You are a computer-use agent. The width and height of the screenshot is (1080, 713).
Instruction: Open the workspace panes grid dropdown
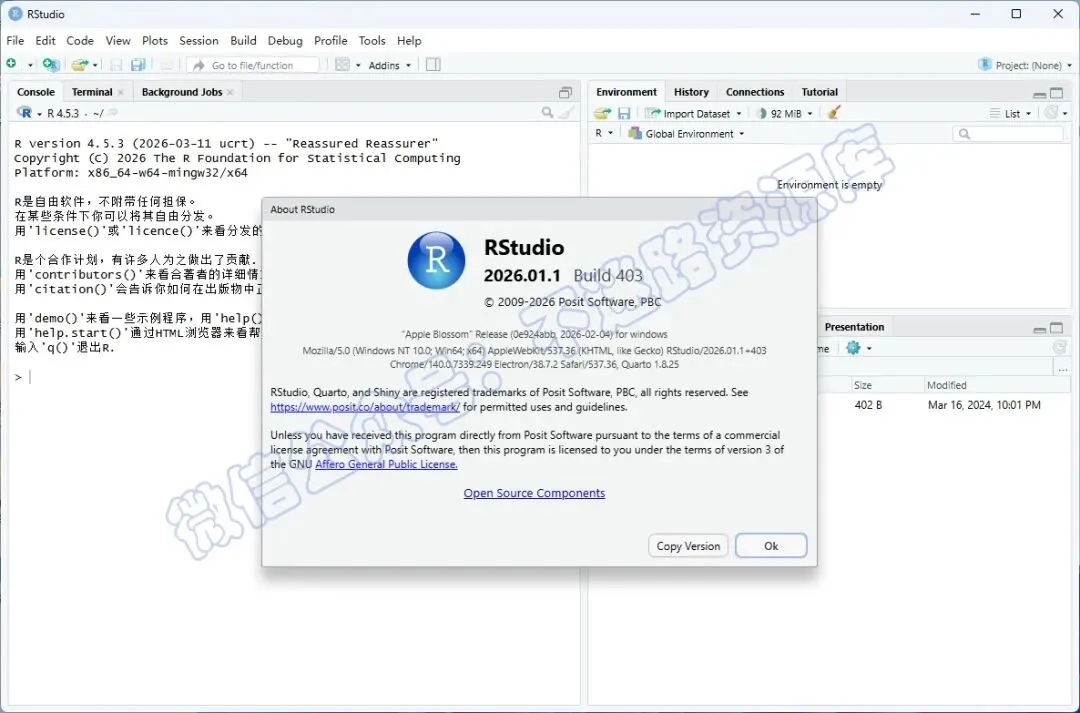pyautogui.click(x=348, y=65)
